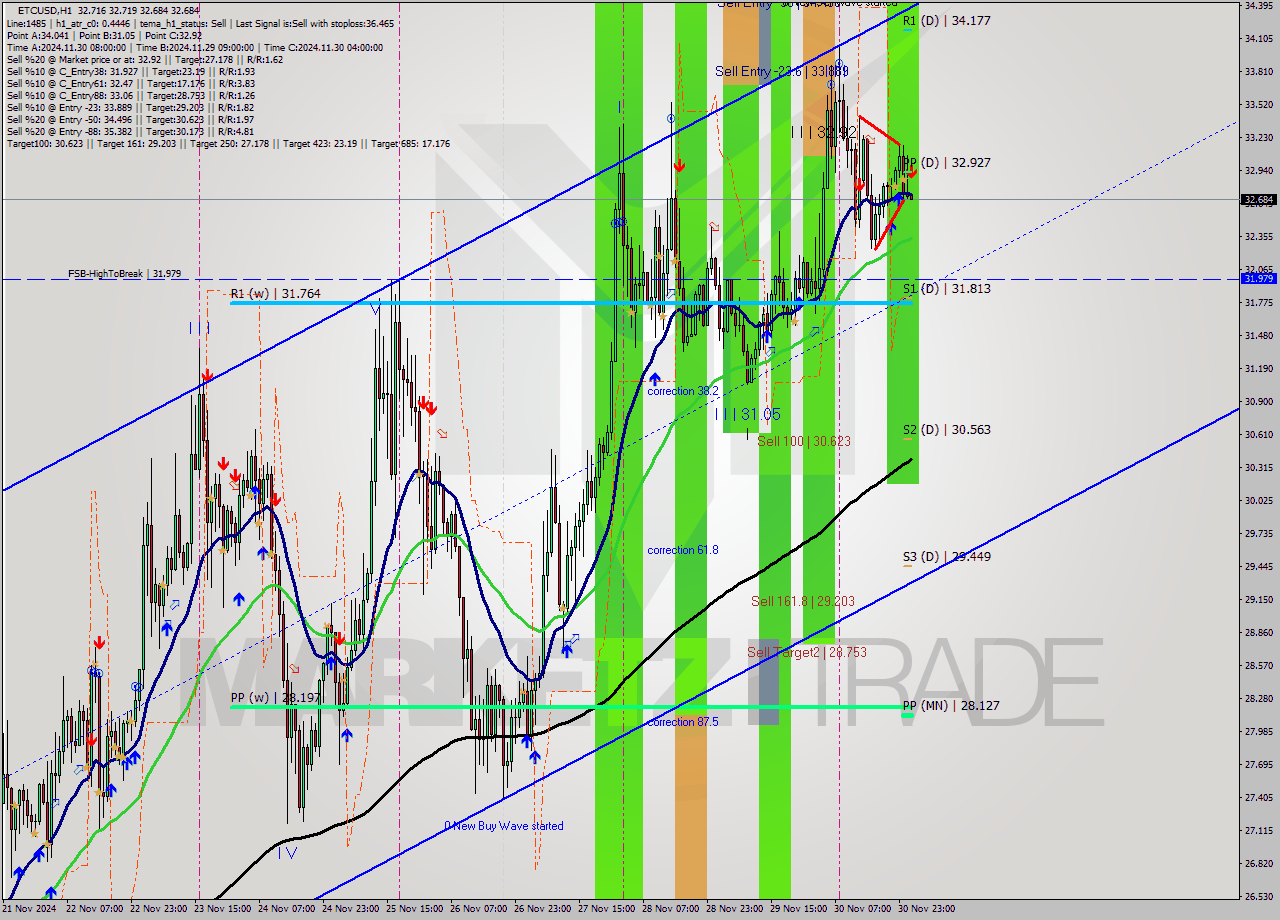Click the wave label 32.92 near the top
Screen dimensions: 1280x920
[x=824, y=132]
